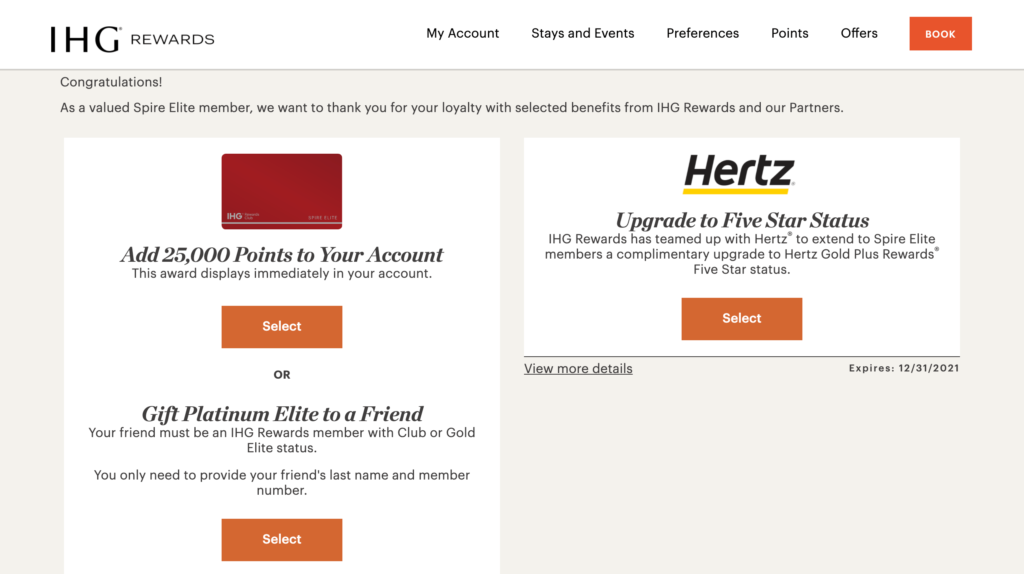
Task: Click the Upgrade to Five Star Status heading
Action: coord(742,220)
